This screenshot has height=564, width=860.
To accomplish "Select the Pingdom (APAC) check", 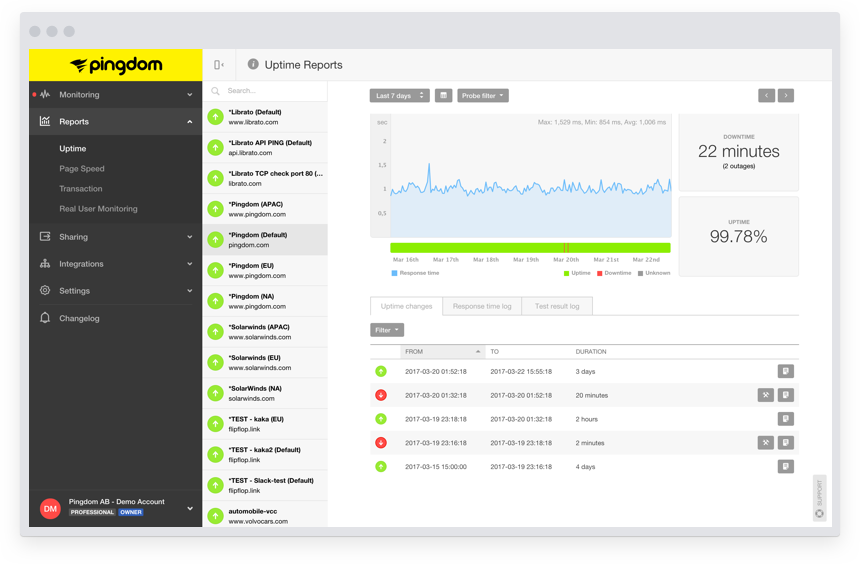I will click(265, 209).
